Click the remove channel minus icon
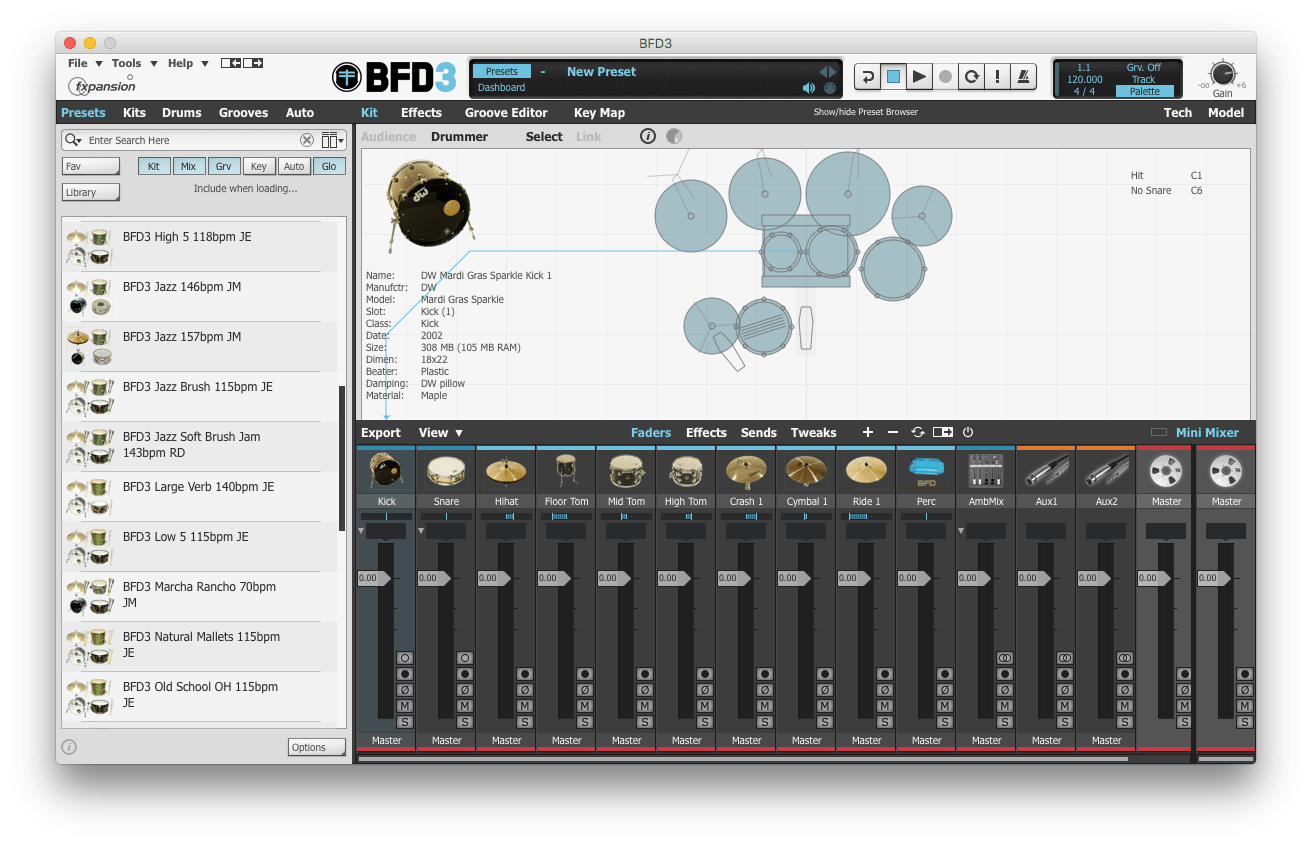The image size is (1312, 844). pyautogui.click(x=892, y=432)
